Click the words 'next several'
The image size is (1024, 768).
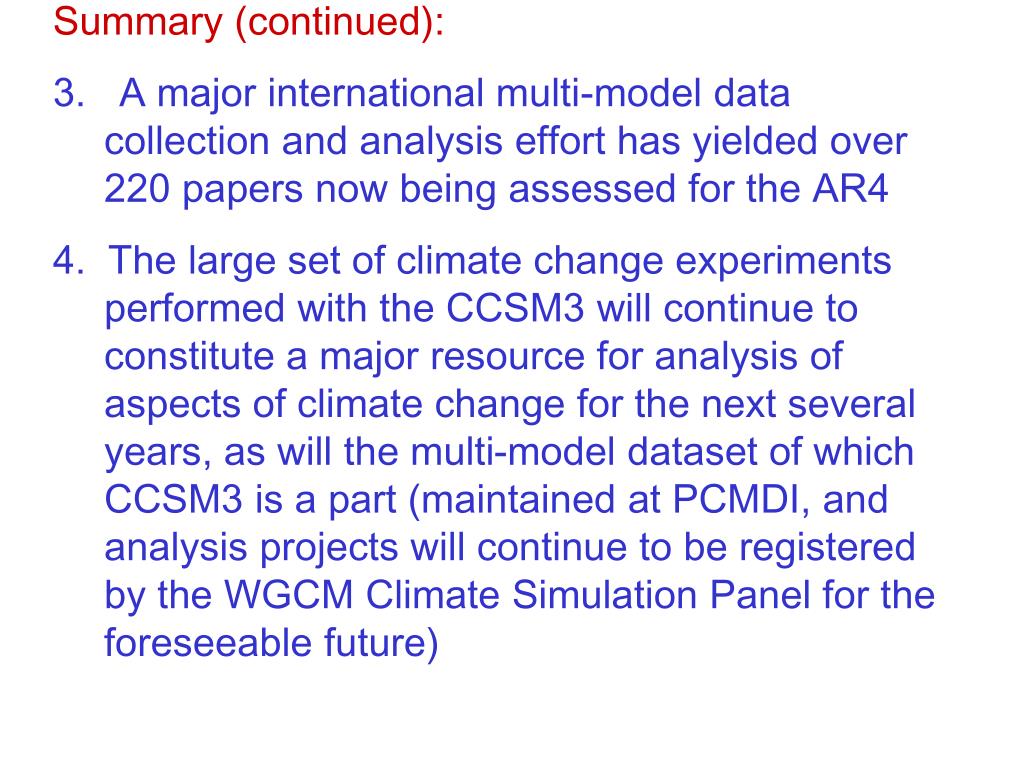[x=808, y=404]
